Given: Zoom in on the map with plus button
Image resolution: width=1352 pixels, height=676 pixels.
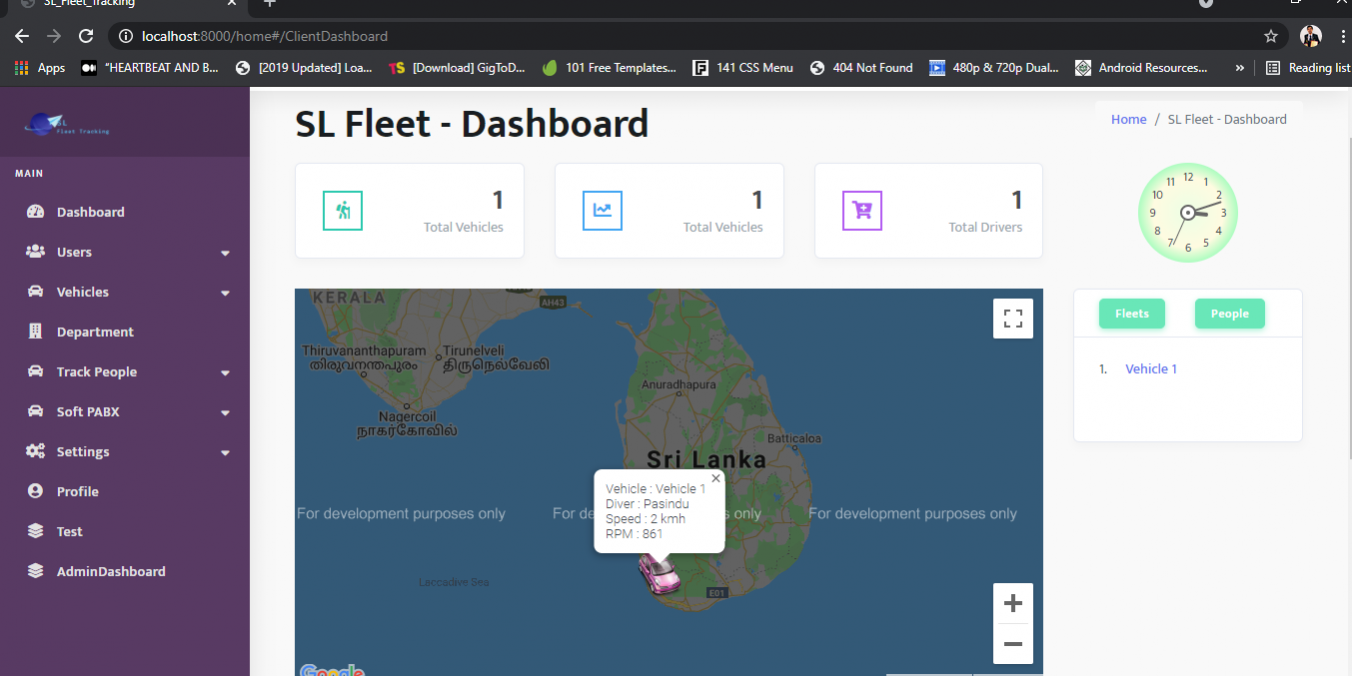Looking at the screenshot, I should (x=1013, y=602).
